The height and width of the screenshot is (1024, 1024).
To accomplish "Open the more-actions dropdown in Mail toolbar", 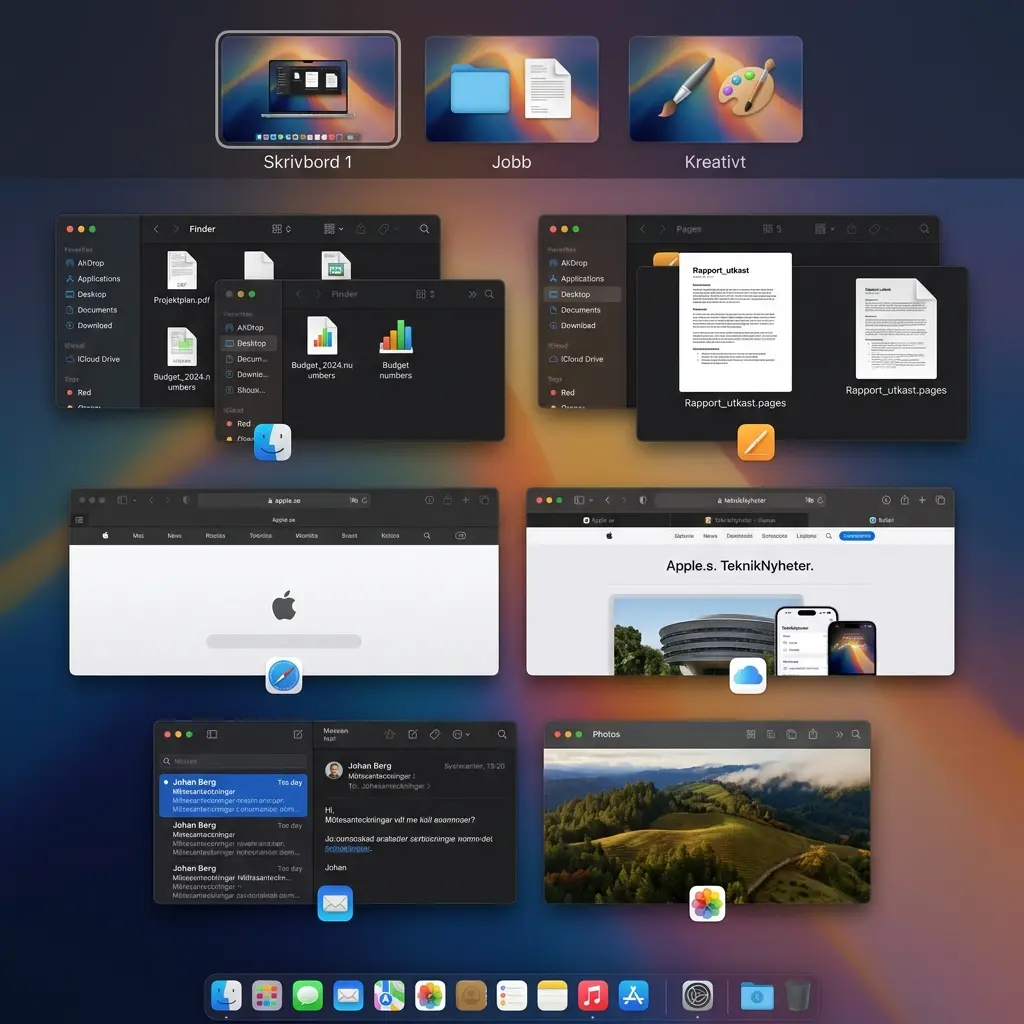I will [x=461, y=734].
